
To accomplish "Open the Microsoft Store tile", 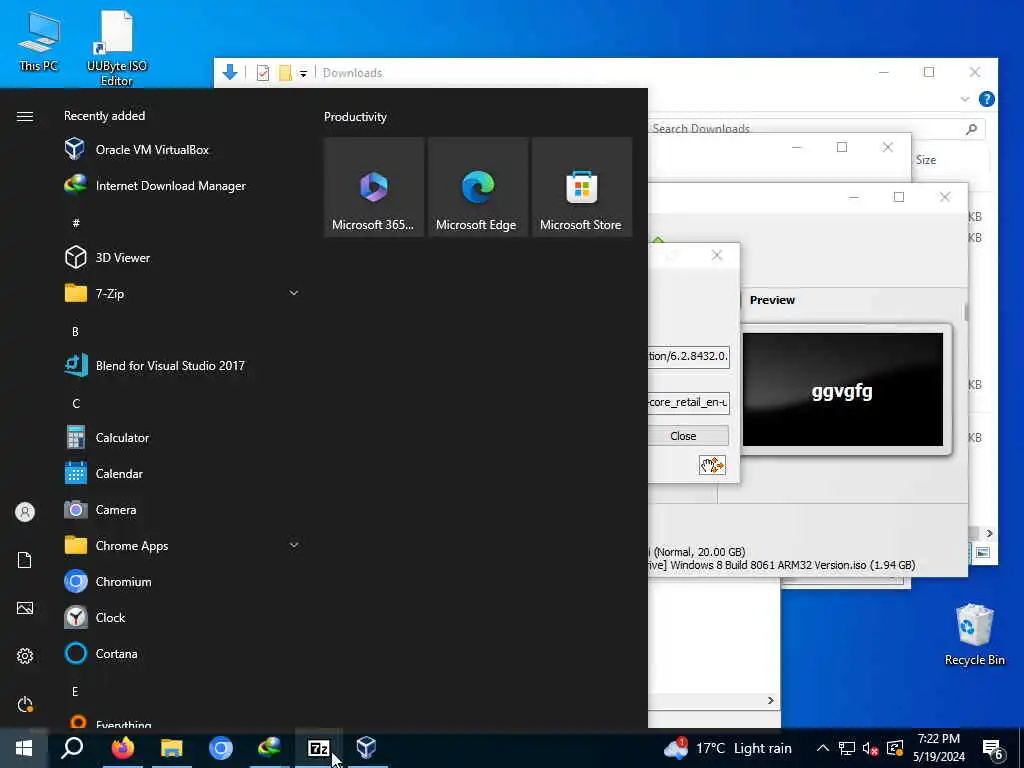I will click(x=581, y=187).
